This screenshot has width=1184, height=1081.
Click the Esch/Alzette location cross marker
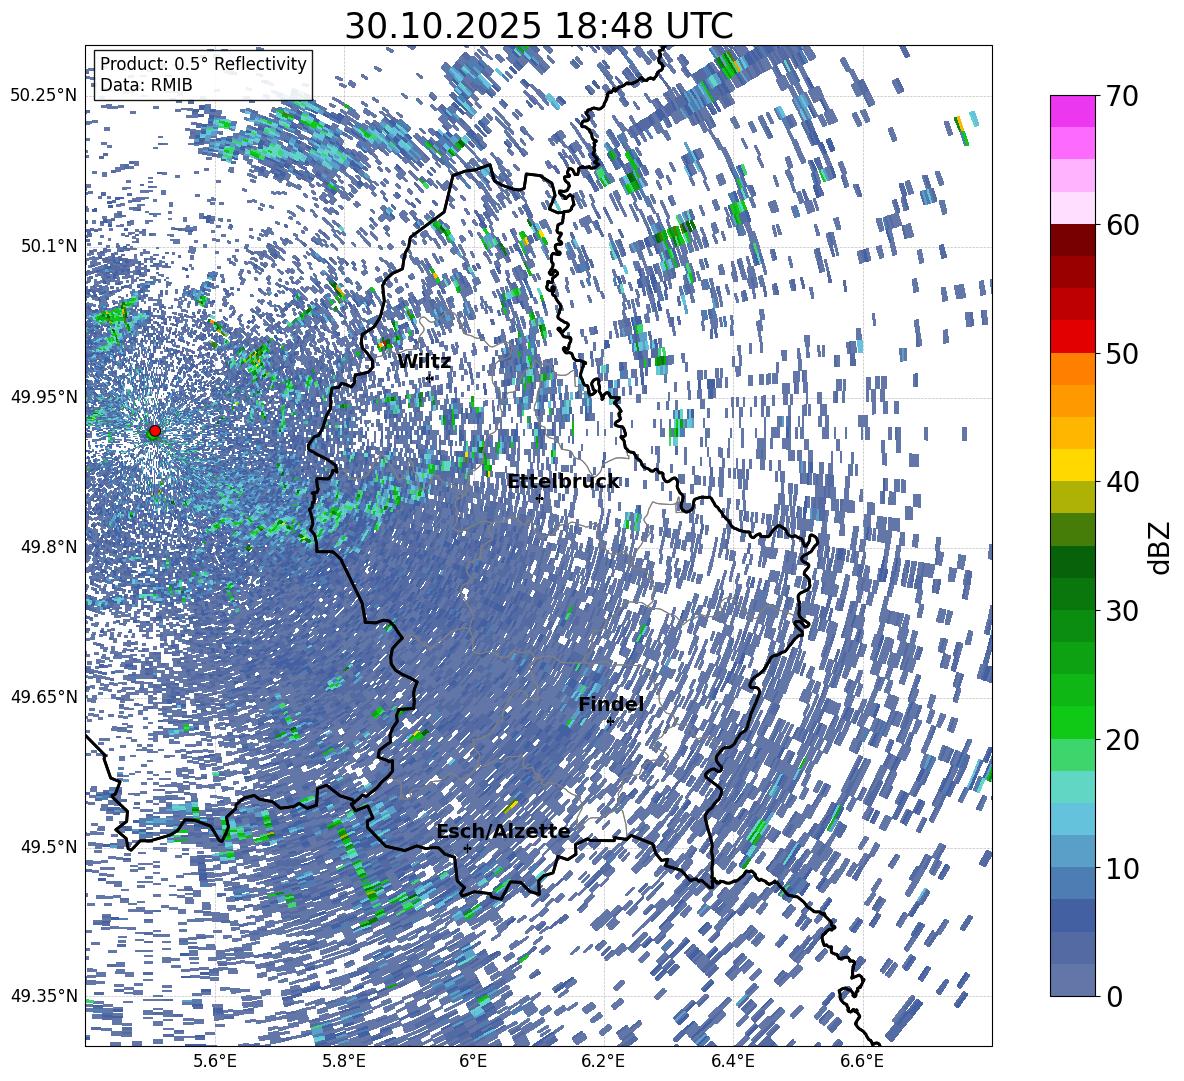467,848
